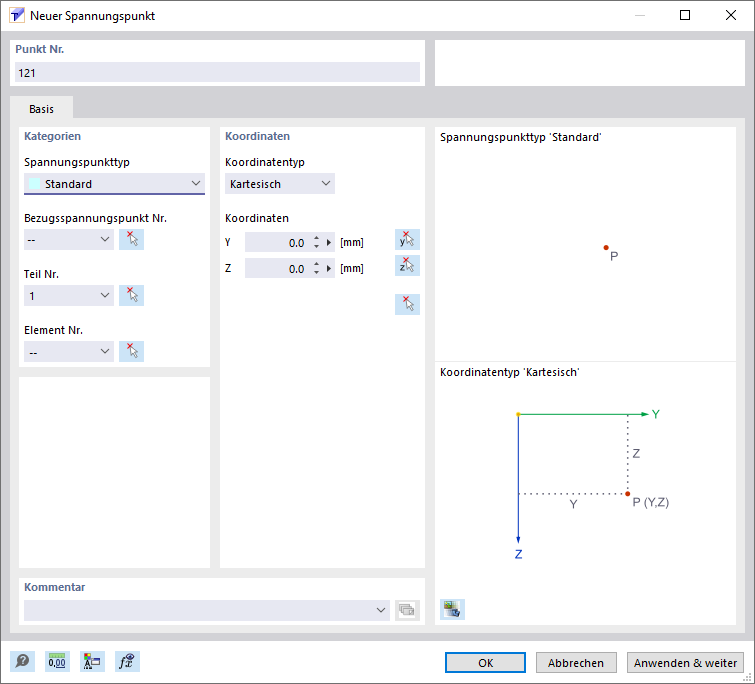Screen dimensions: 755x684
Task: Click Abbrechen button
Action: pos(576,663)
